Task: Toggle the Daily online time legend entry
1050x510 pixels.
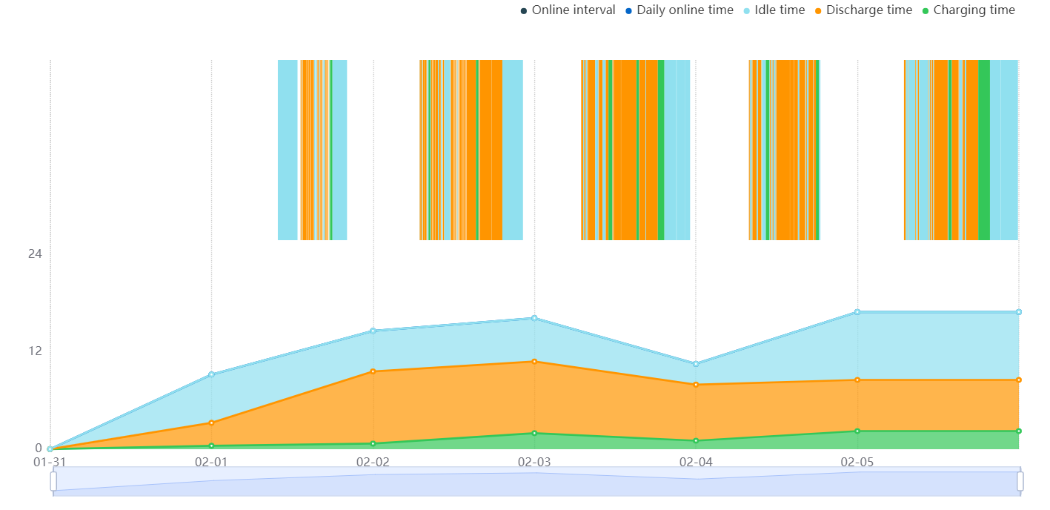Action: pyautogui.click(x=679, y=10)
